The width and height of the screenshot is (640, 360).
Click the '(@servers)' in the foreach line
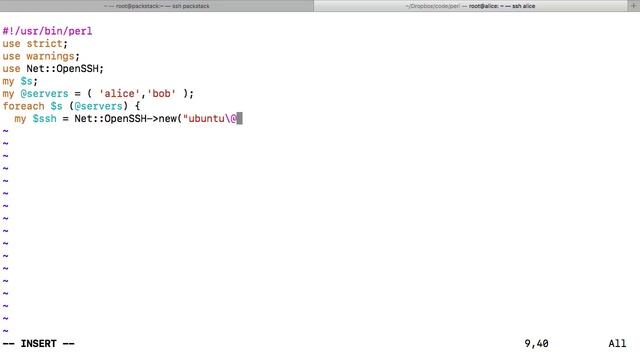click(x=98, y=106)
